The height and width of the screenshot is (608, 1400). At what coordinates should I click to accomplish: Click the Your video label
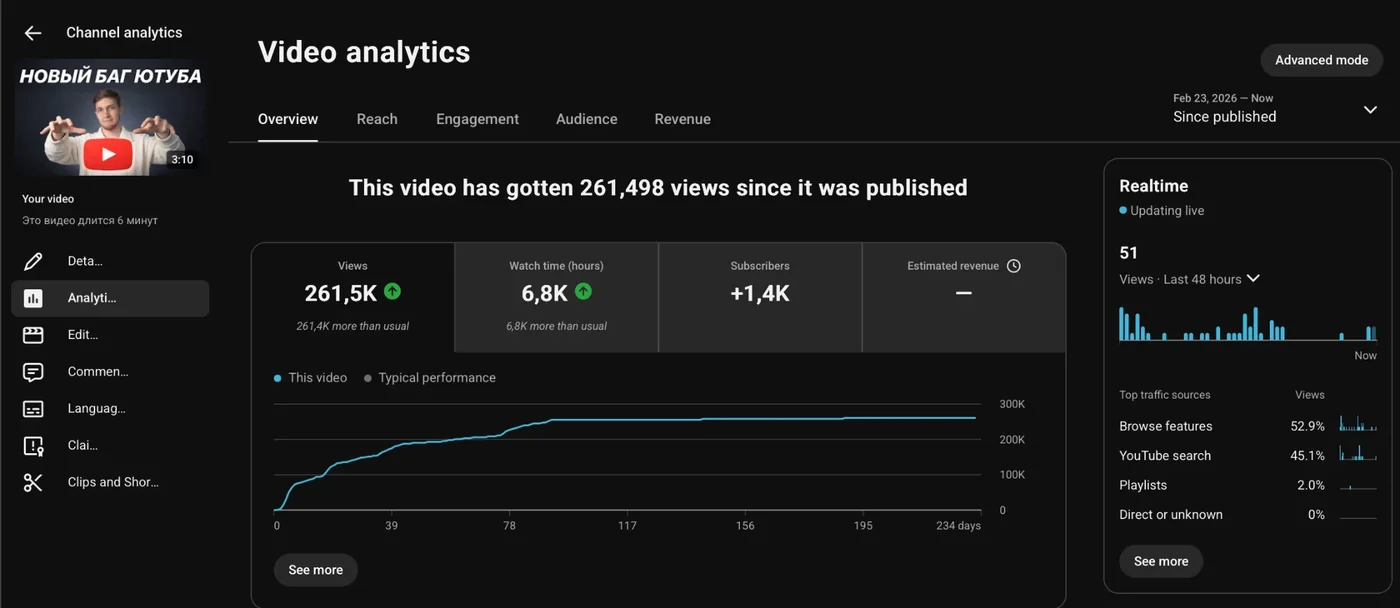tap(48, 199)
